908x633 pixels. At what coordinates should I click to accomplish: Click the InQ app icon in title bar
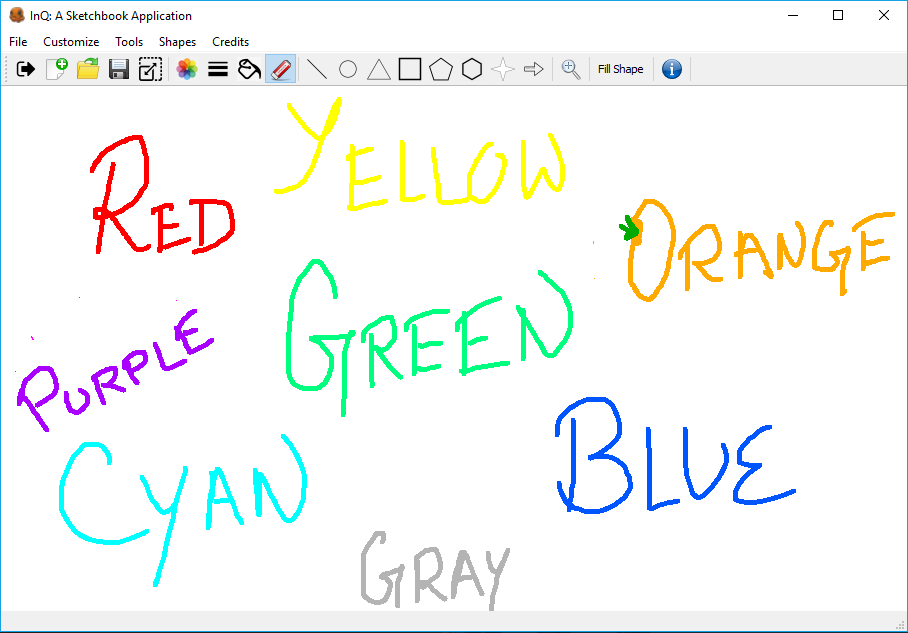pyautogui.click(x=17, y=16)
